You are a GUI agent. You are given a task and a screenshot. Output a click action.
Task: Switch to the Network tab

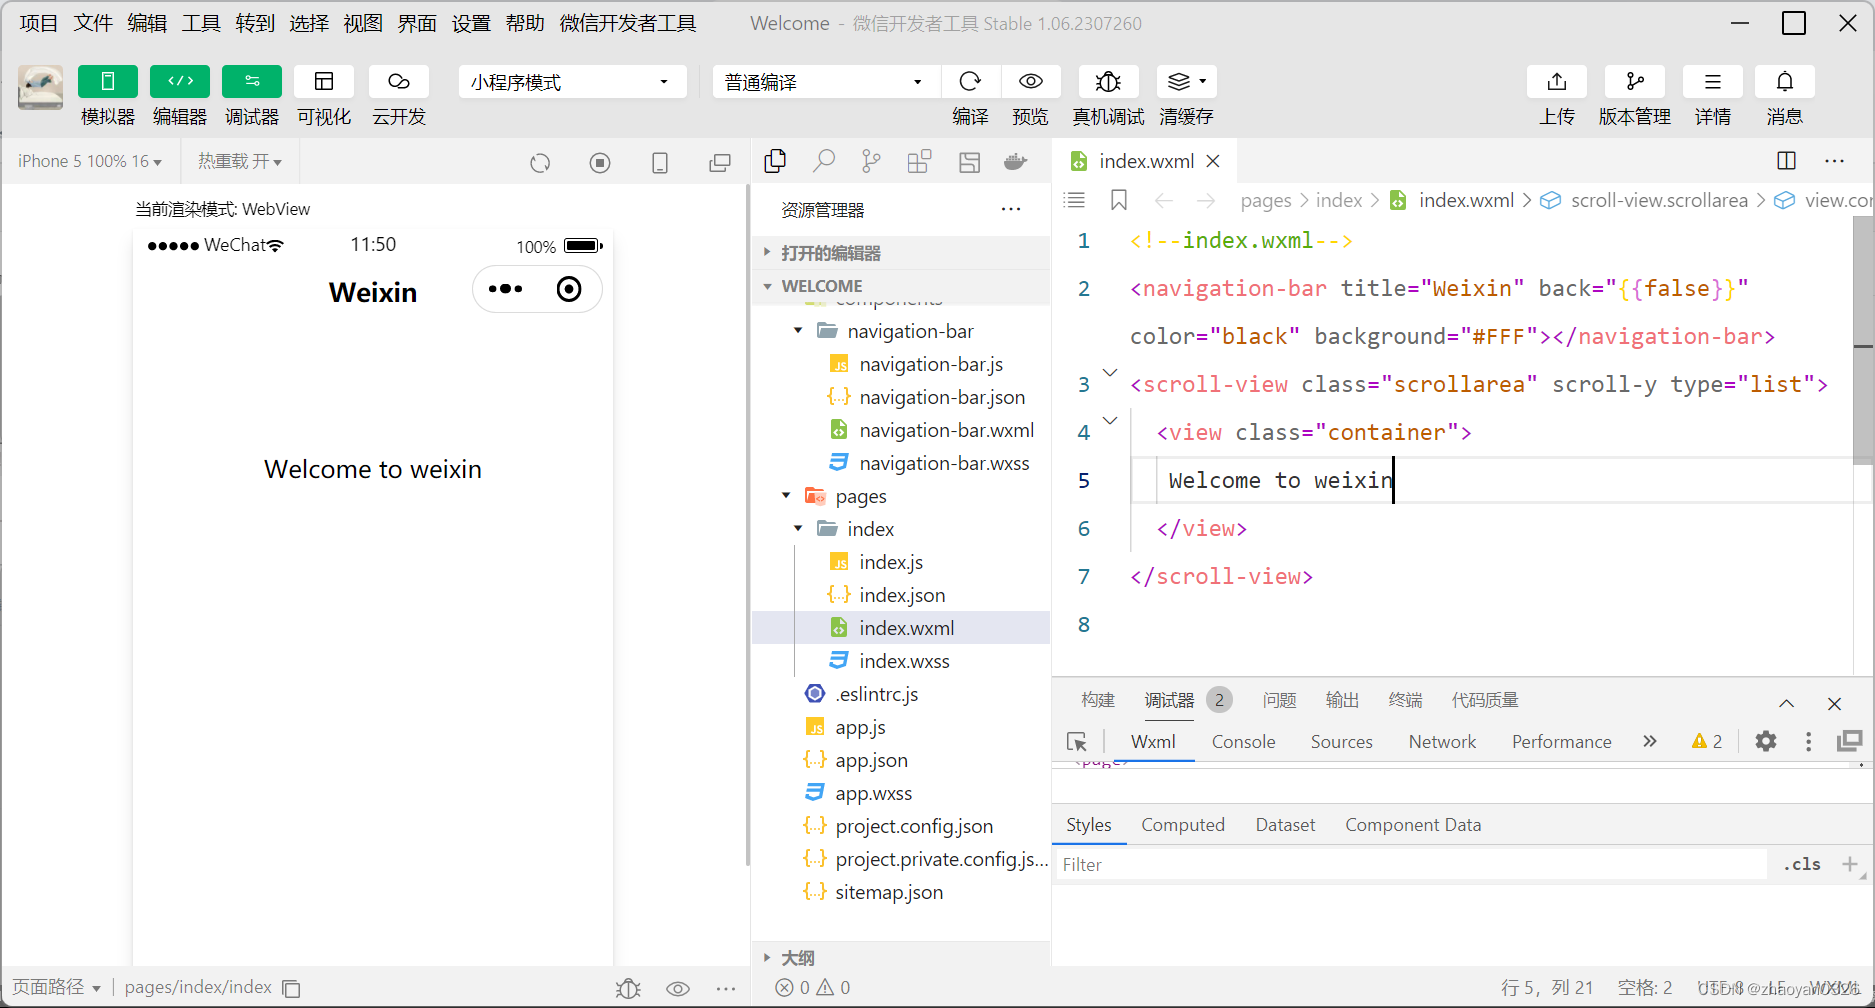tap(1442, 742)
